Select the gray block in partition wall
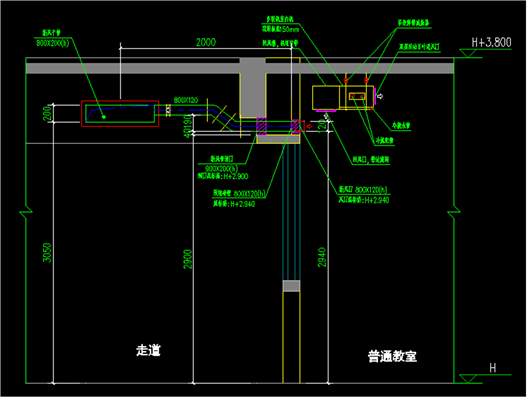This screenshot has width=527, height=397. [291, 286]
